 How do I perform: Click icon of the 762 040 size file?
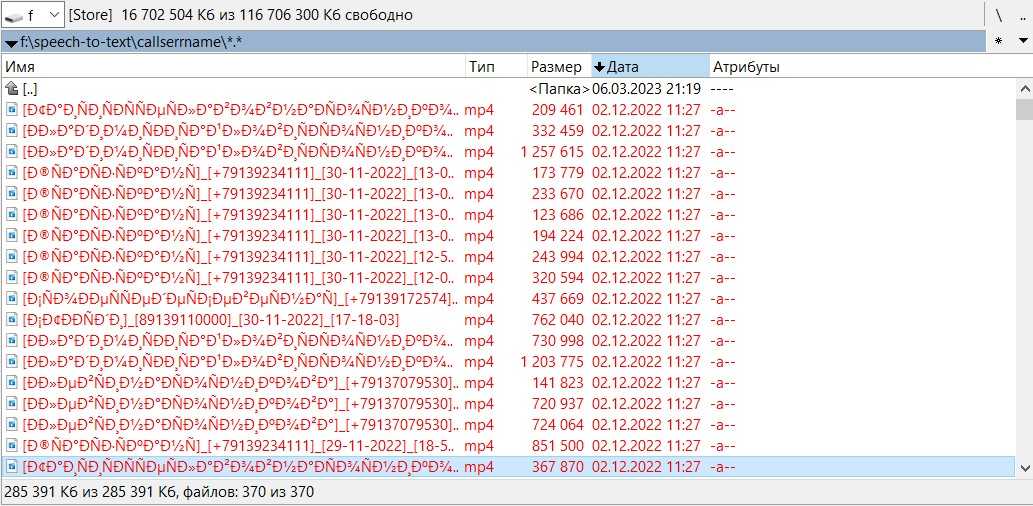12,320
